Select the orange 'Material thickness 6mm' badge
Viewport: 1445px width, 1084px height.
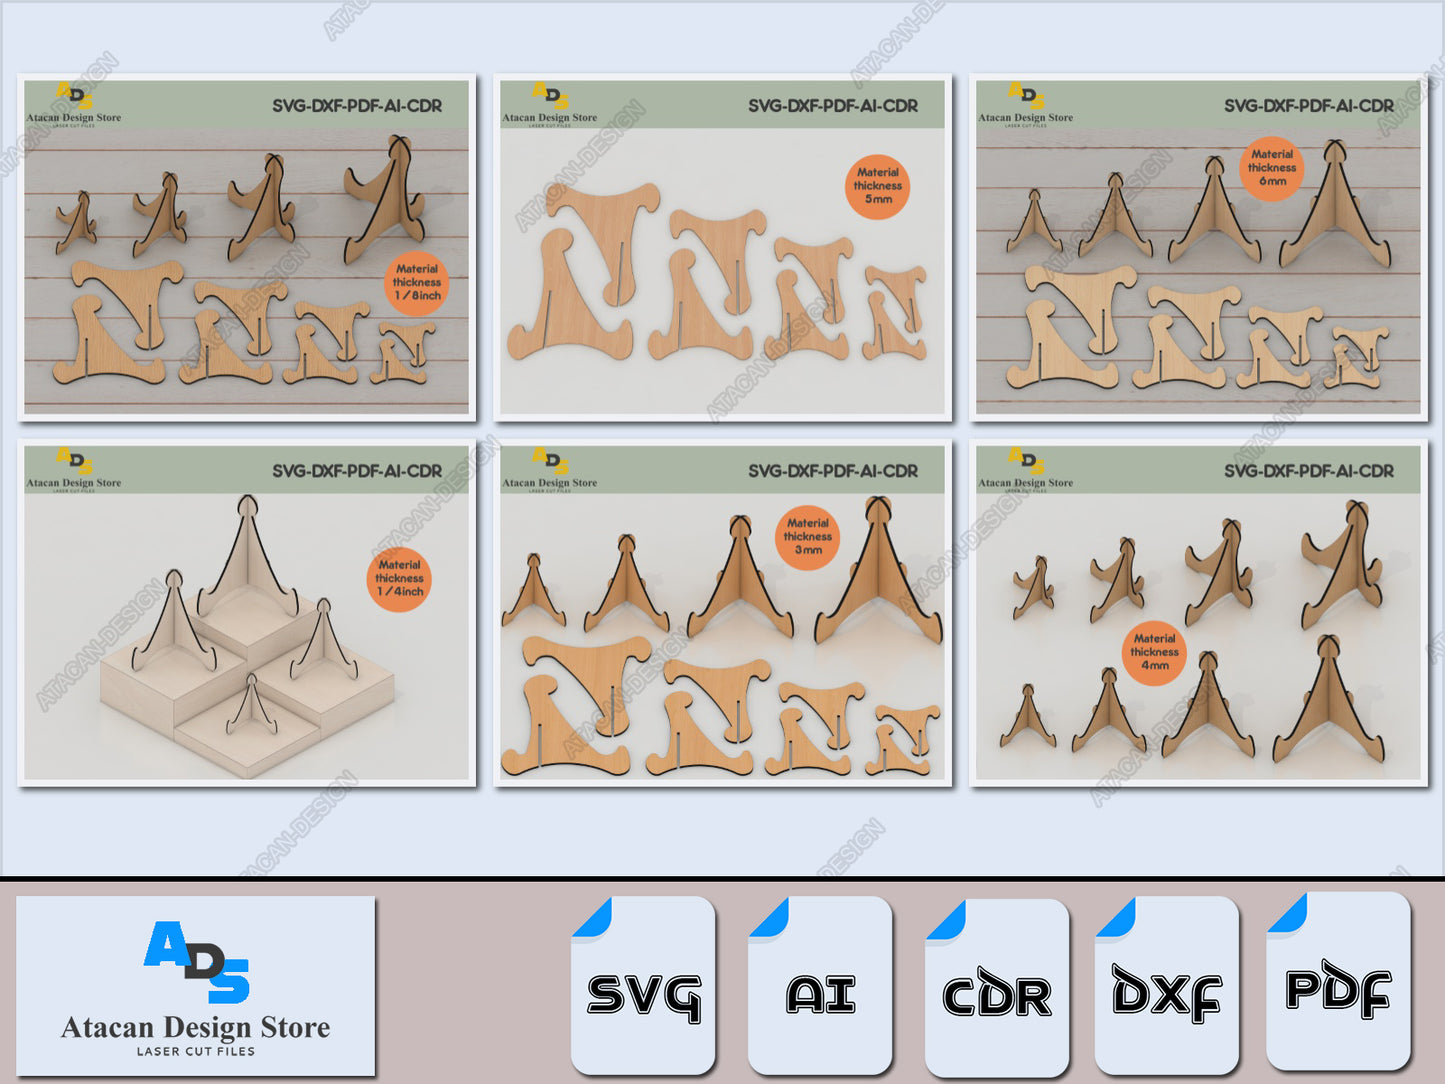[x=1272, y=168]
